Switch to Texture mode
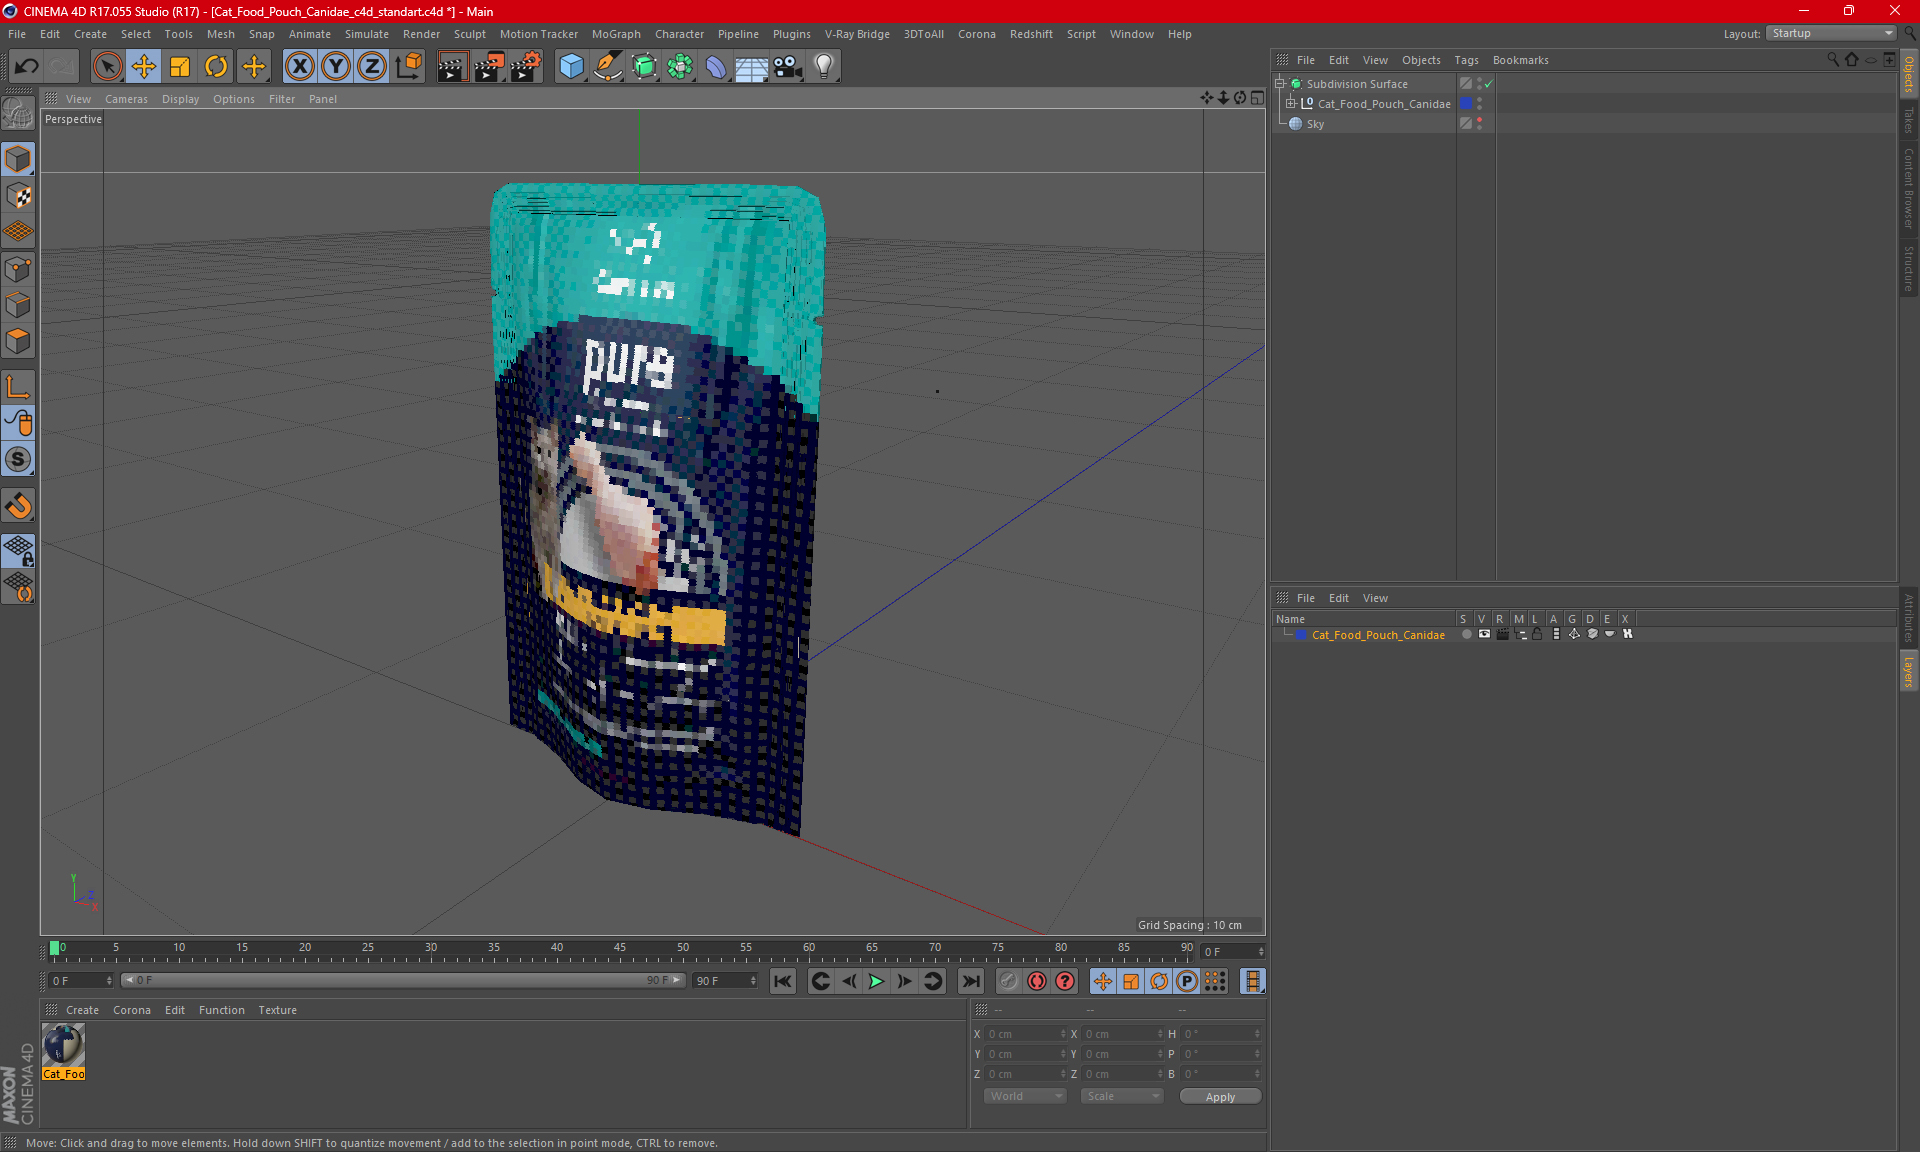 pyautogui.click(x=18, y=196)
